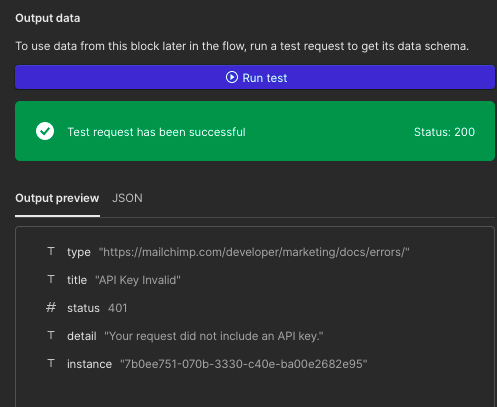The width and height of the screenshot is (497, 407).
Task: Select the Output preview tab
Action: tap(57, 198)
